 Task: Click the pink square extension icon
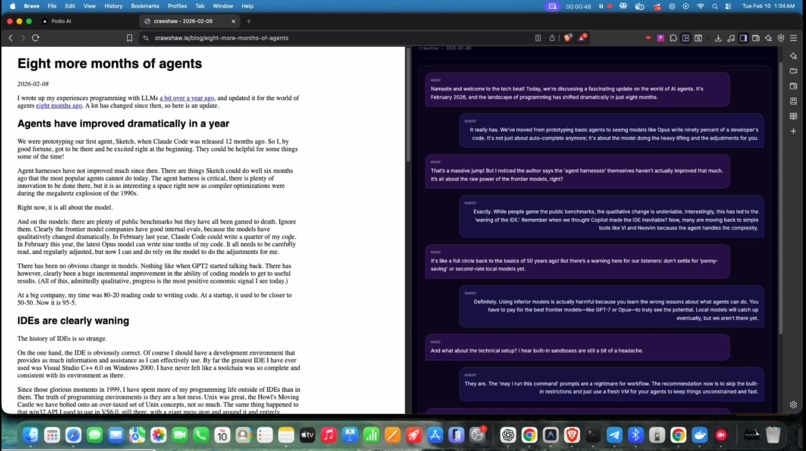[661, 38]
